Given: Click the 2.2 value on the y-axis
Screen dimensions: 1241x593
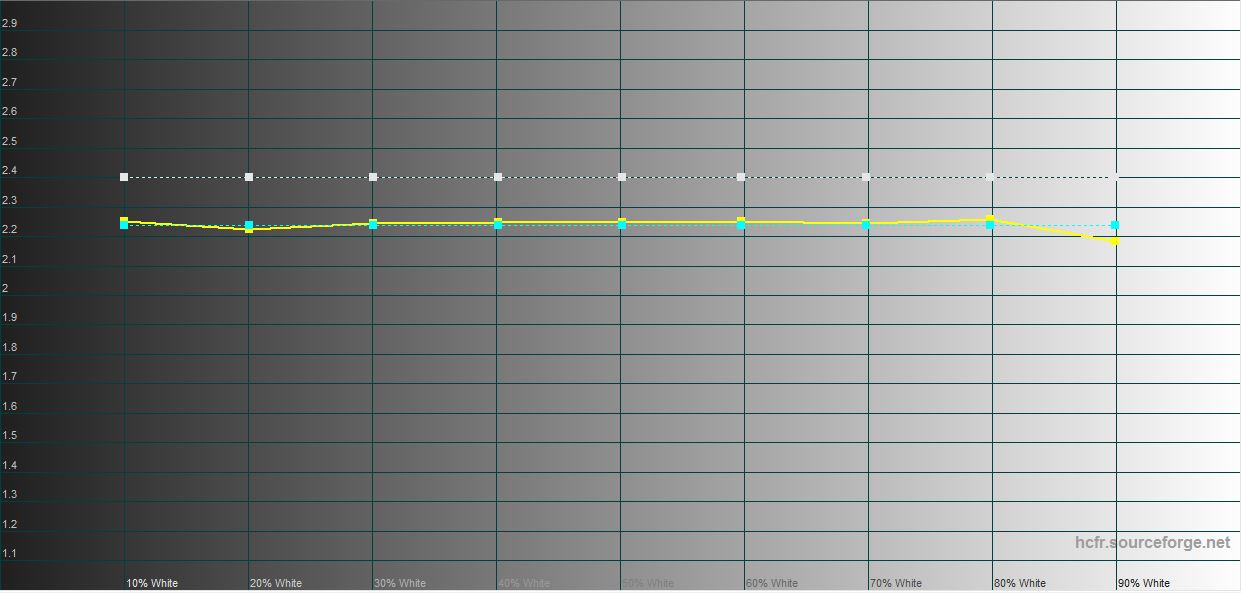Looking at the screenshot, I should [10, 230].
